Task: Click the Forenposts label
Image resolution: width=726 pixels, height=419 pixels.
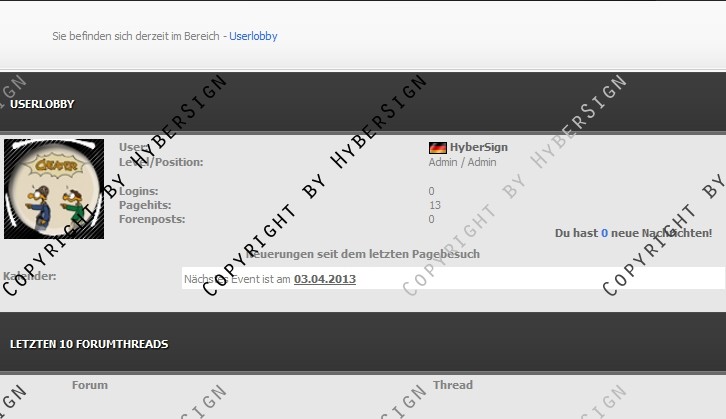Action: point(151,219)
